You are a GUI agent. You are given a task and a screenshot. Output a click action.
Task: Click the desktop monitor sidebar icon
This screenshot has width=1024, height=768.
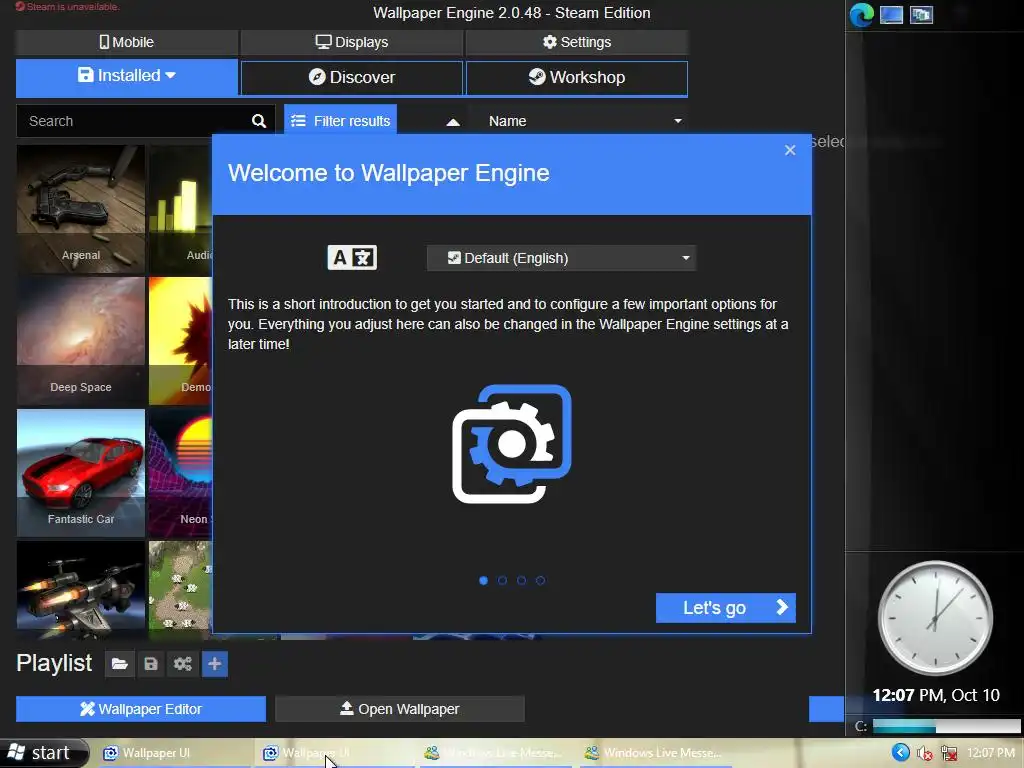(891, 14)
